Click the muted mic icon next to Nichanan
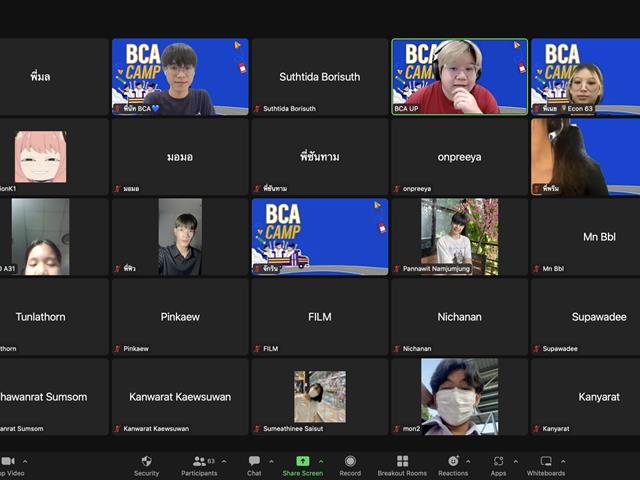640x480 pixels. [397, 349]
